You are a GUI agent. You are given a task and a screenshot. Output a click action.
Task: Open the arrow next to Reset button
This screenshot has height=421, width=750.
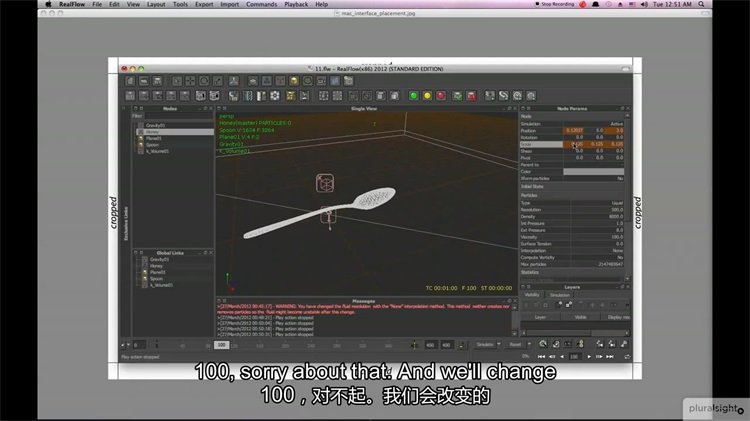(x=529, y=344)
